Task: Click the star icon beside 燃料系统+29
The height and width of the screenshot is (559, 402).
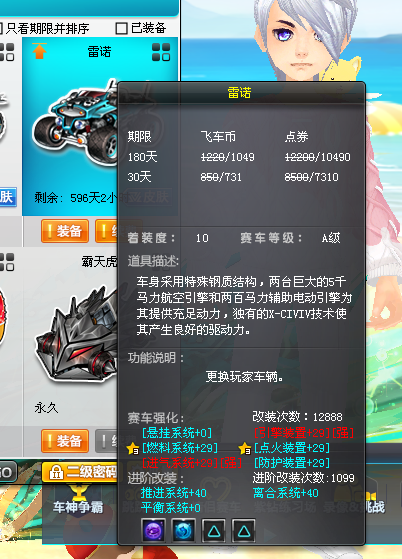Action: click(133, 448)
